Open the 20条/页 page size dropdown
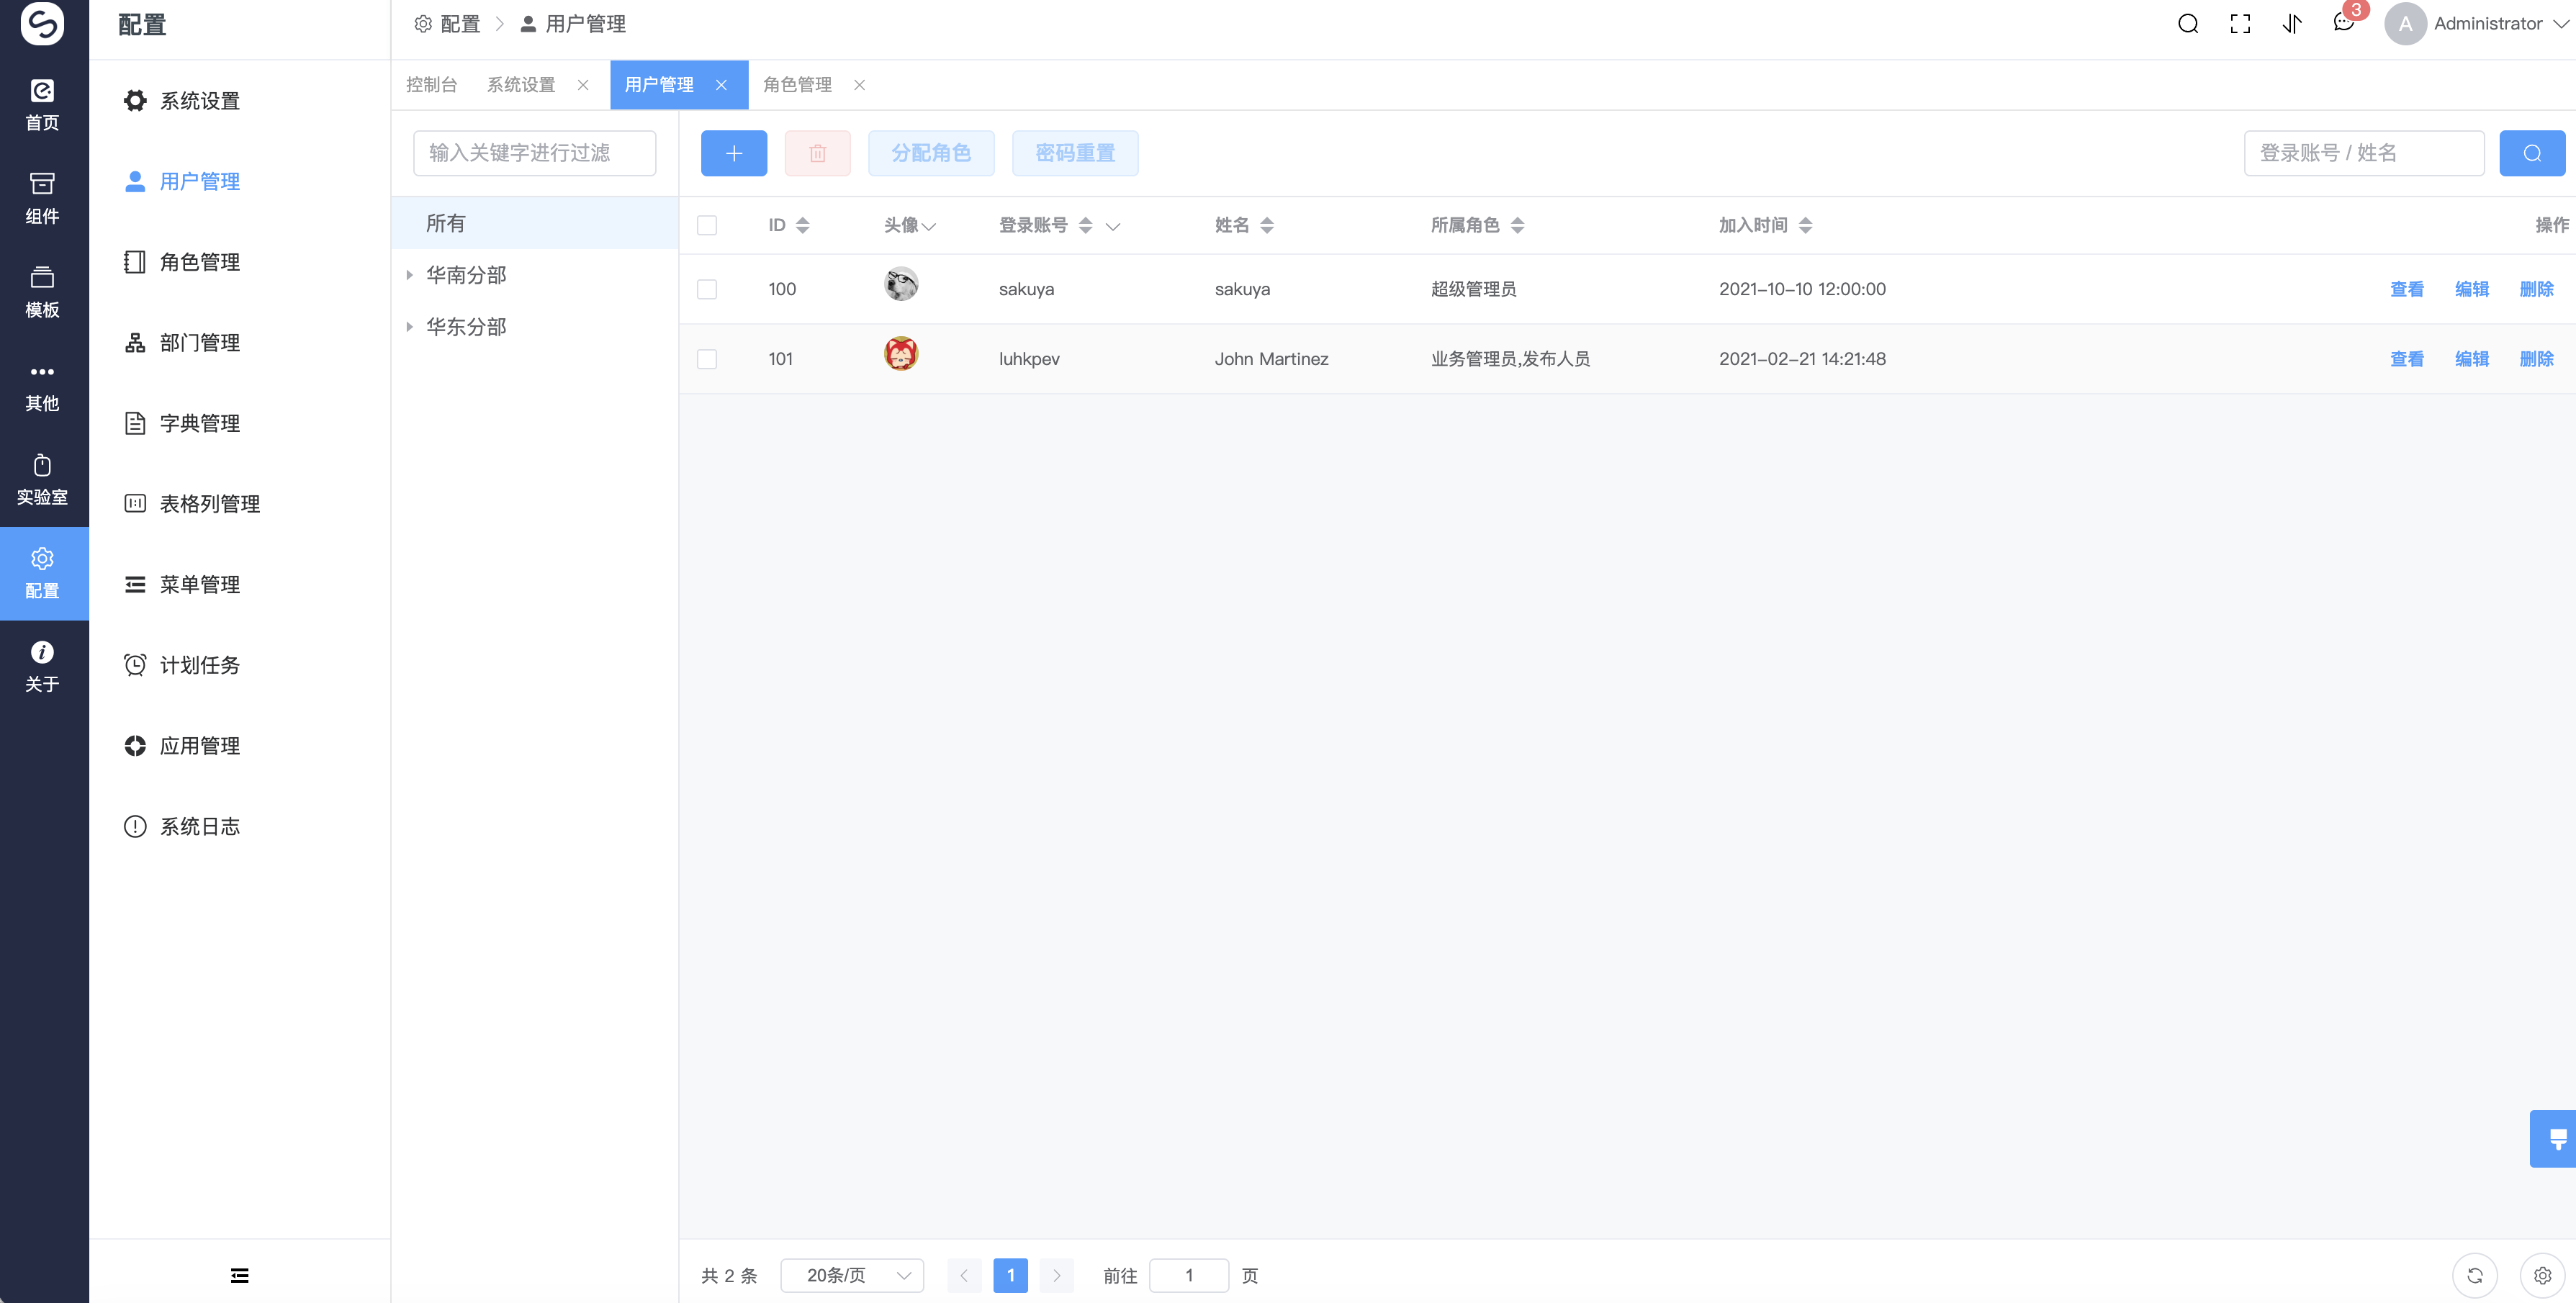2576x1303 pixels. pyautogui.click(x=852, y=1275)
